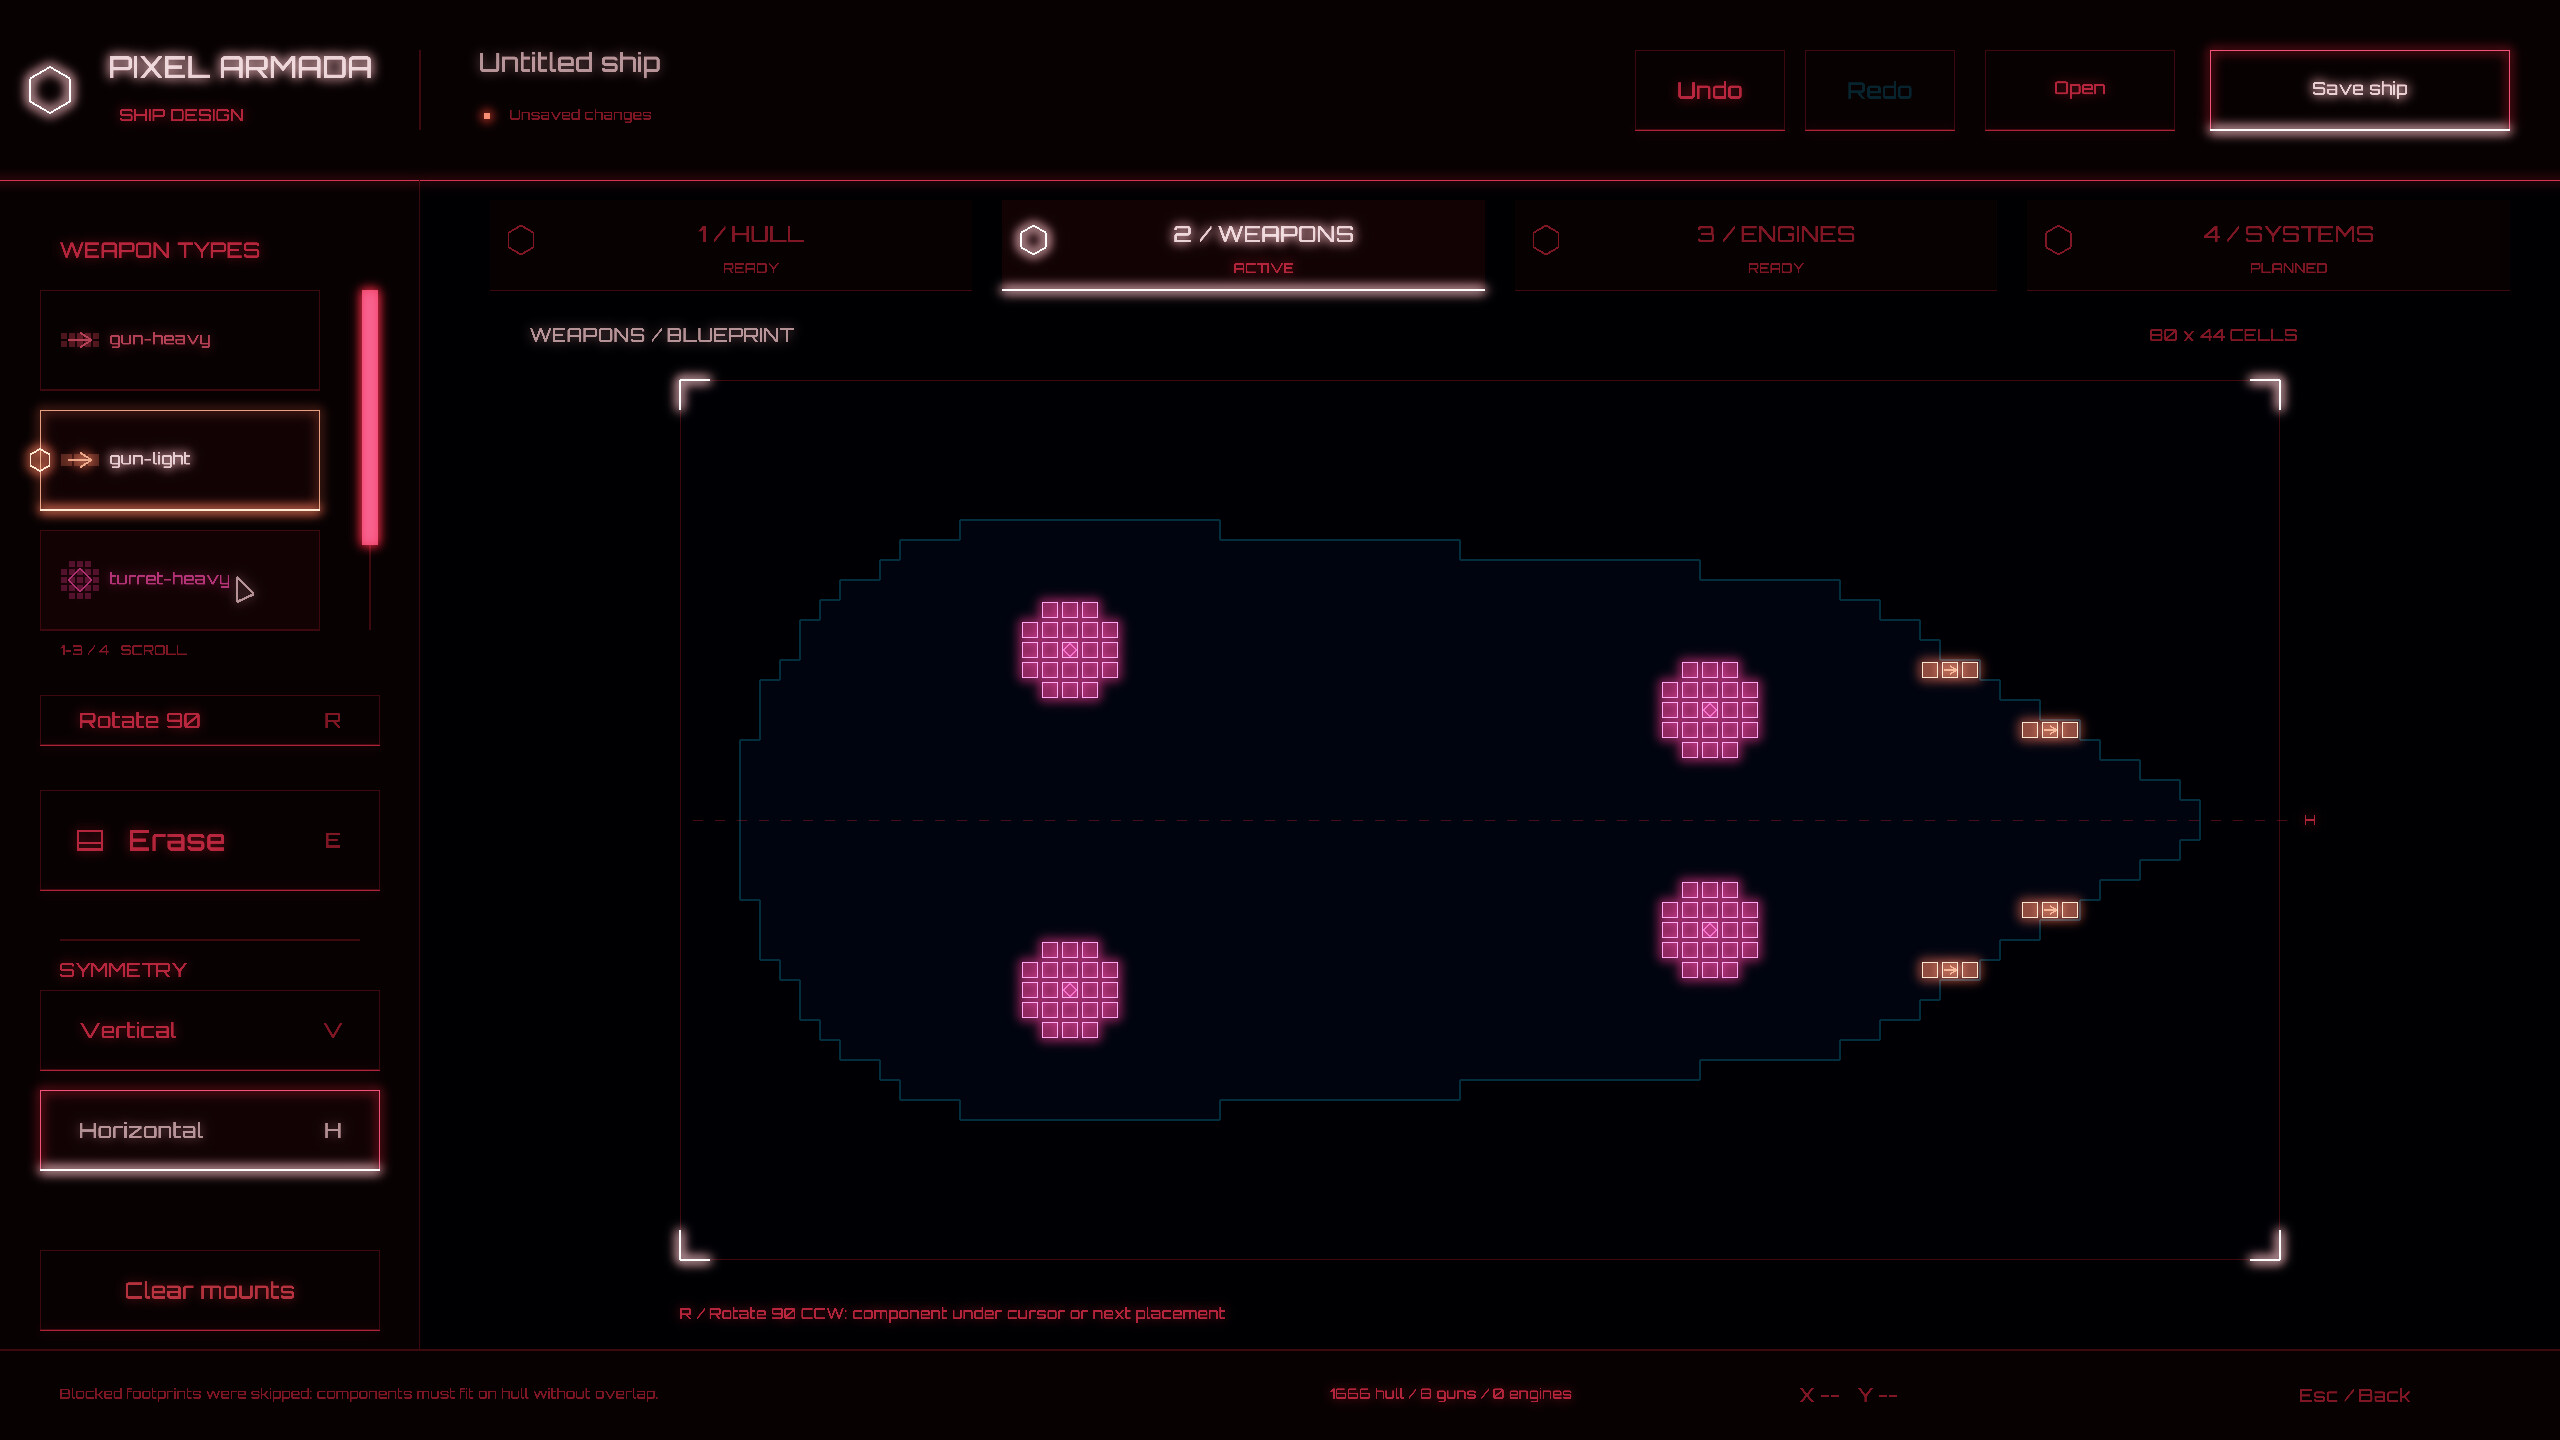Viewport: 2560px width, 1440px height.
Task: Click hexagon icon on Hull tab
Action: click(521, 240)
